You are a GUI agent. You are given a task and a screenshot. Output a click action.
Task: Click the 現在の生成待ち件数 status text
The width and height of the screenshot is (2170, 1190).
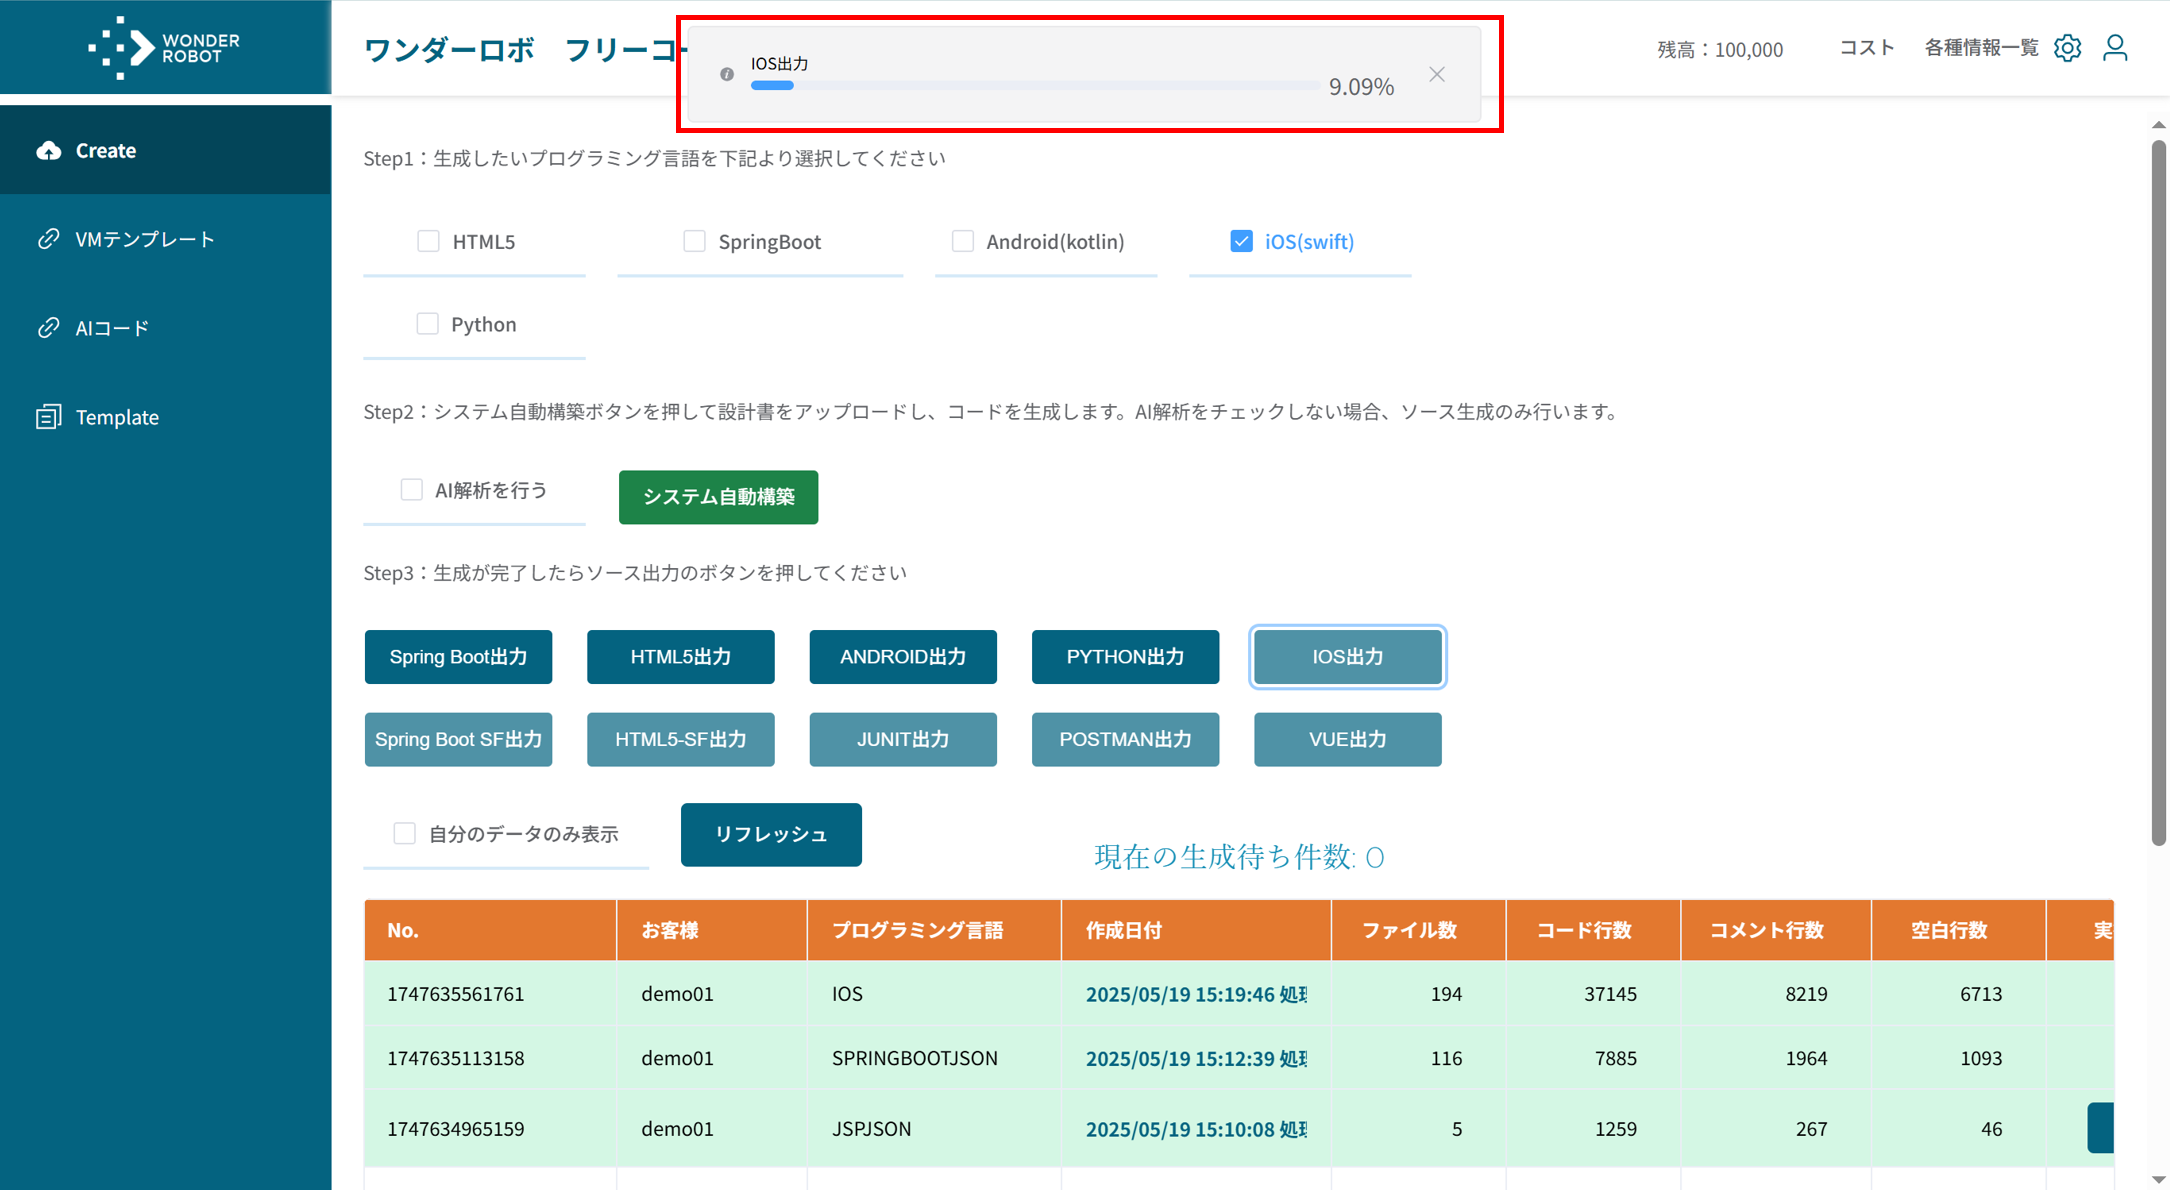coord(1239,857)
